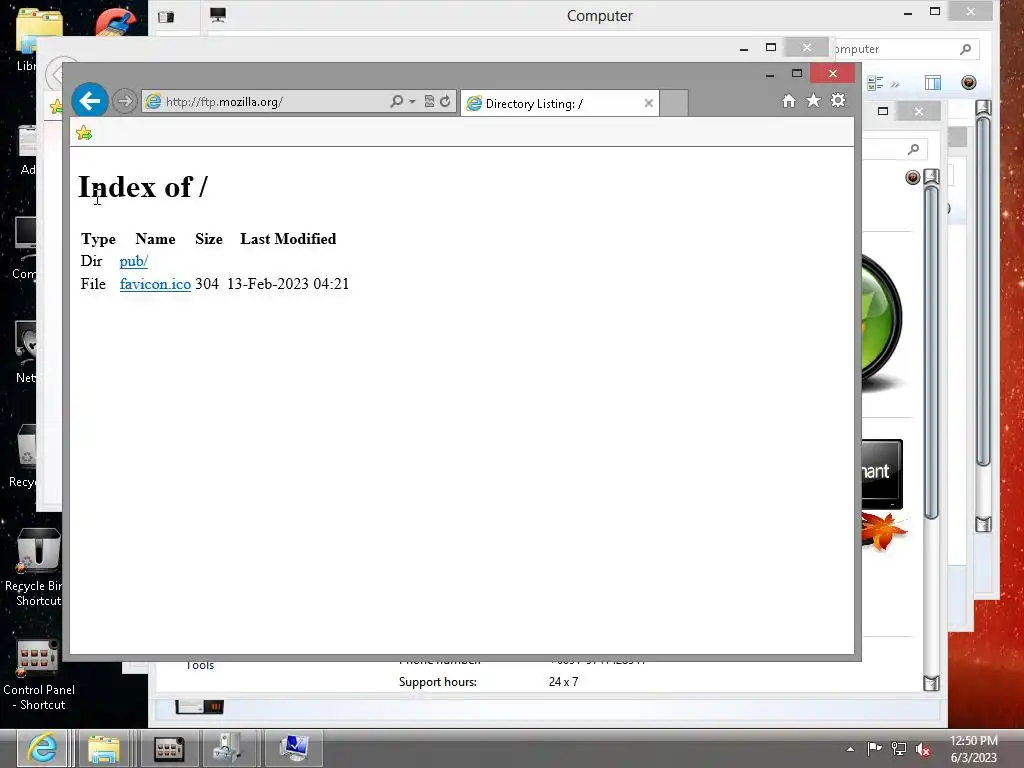Open Control Panel Shortcut desktop icon
This screenshot has width=1024, height=768.
tap(38, 676)
